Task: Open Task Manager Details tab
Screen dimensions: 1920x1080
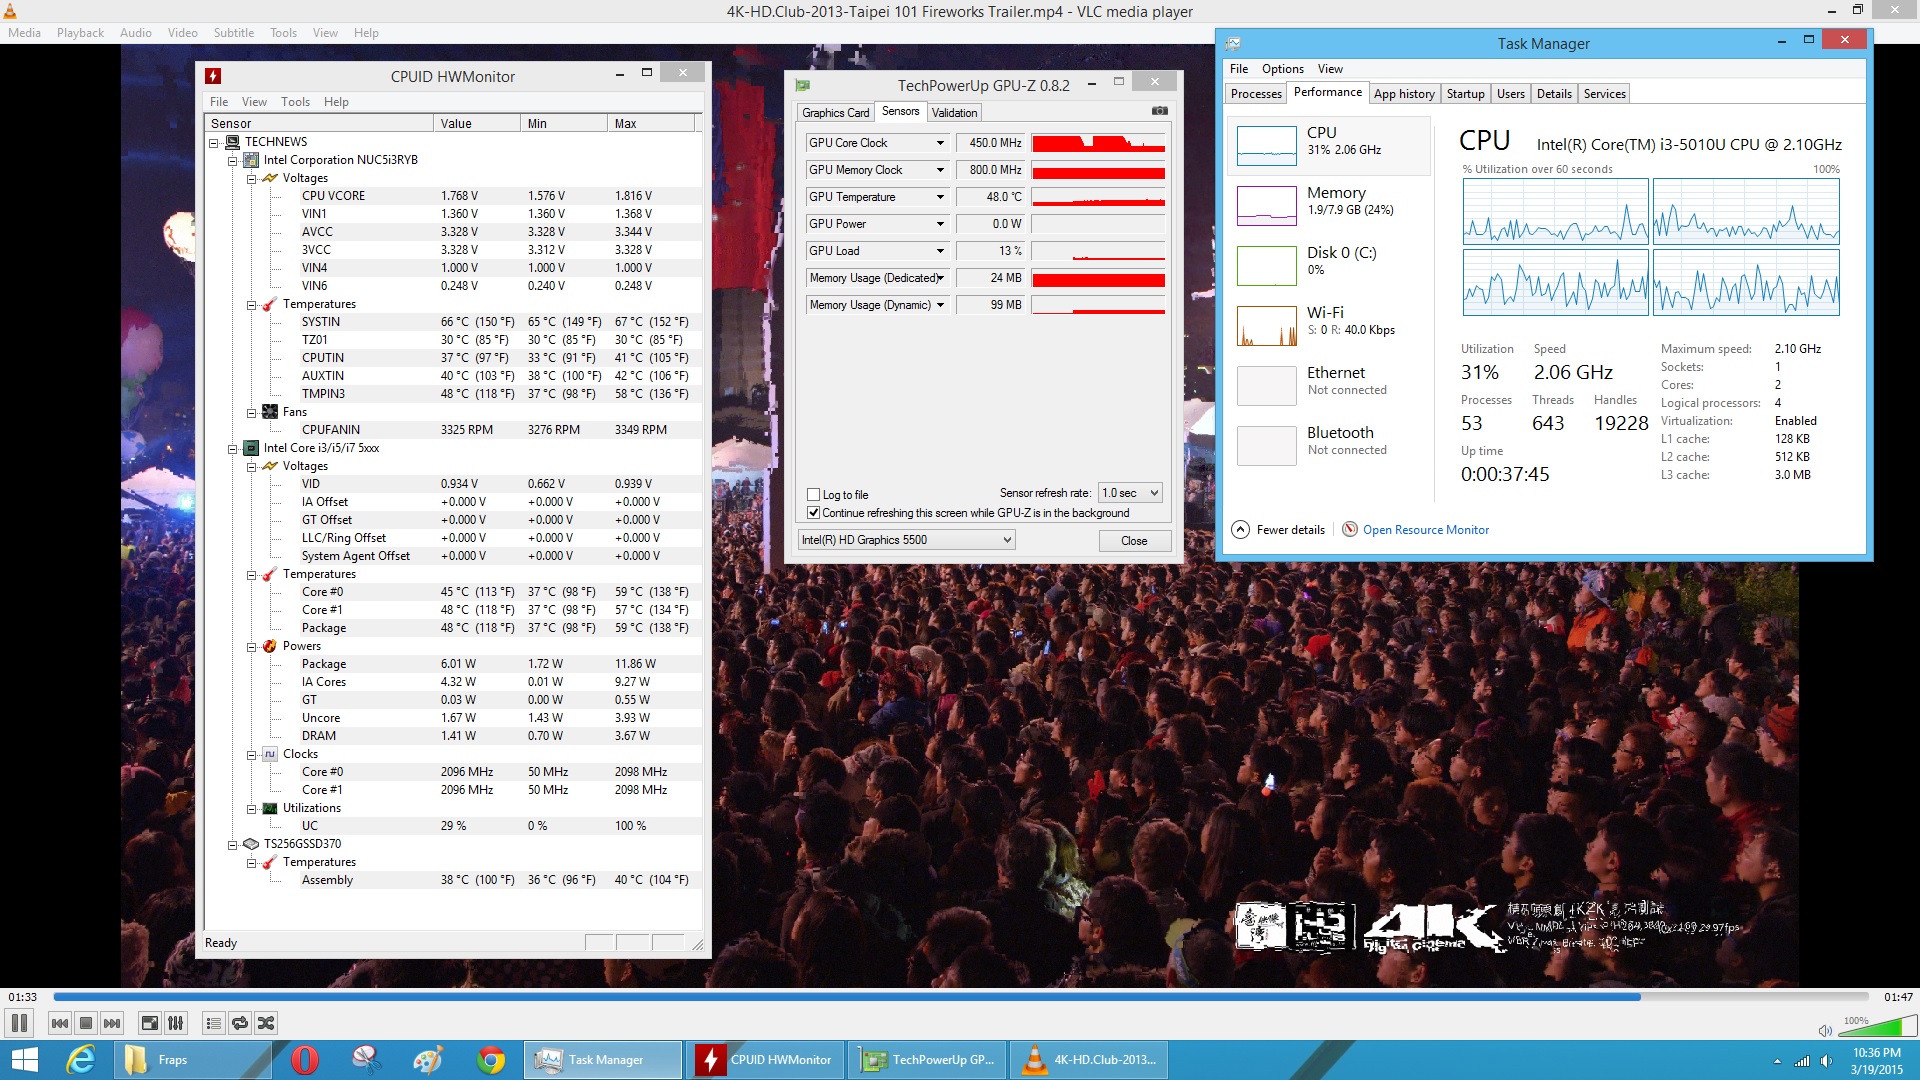Action: [x=1554, y=94]
